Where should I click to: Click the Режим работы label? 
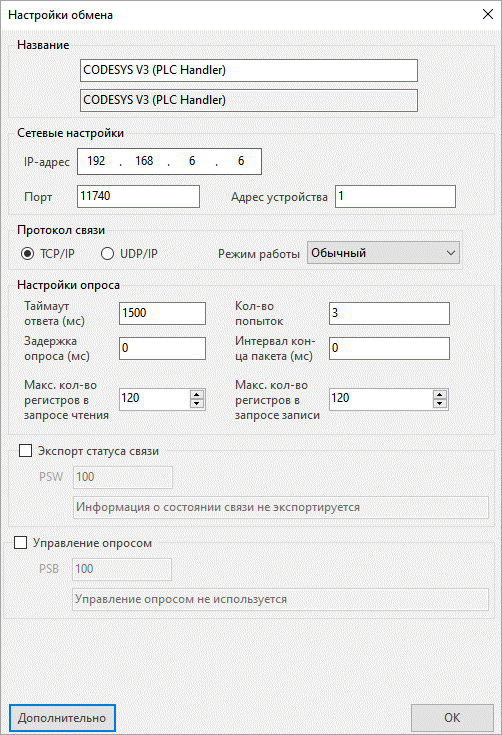pyautogui.click(x=259, y=254)
